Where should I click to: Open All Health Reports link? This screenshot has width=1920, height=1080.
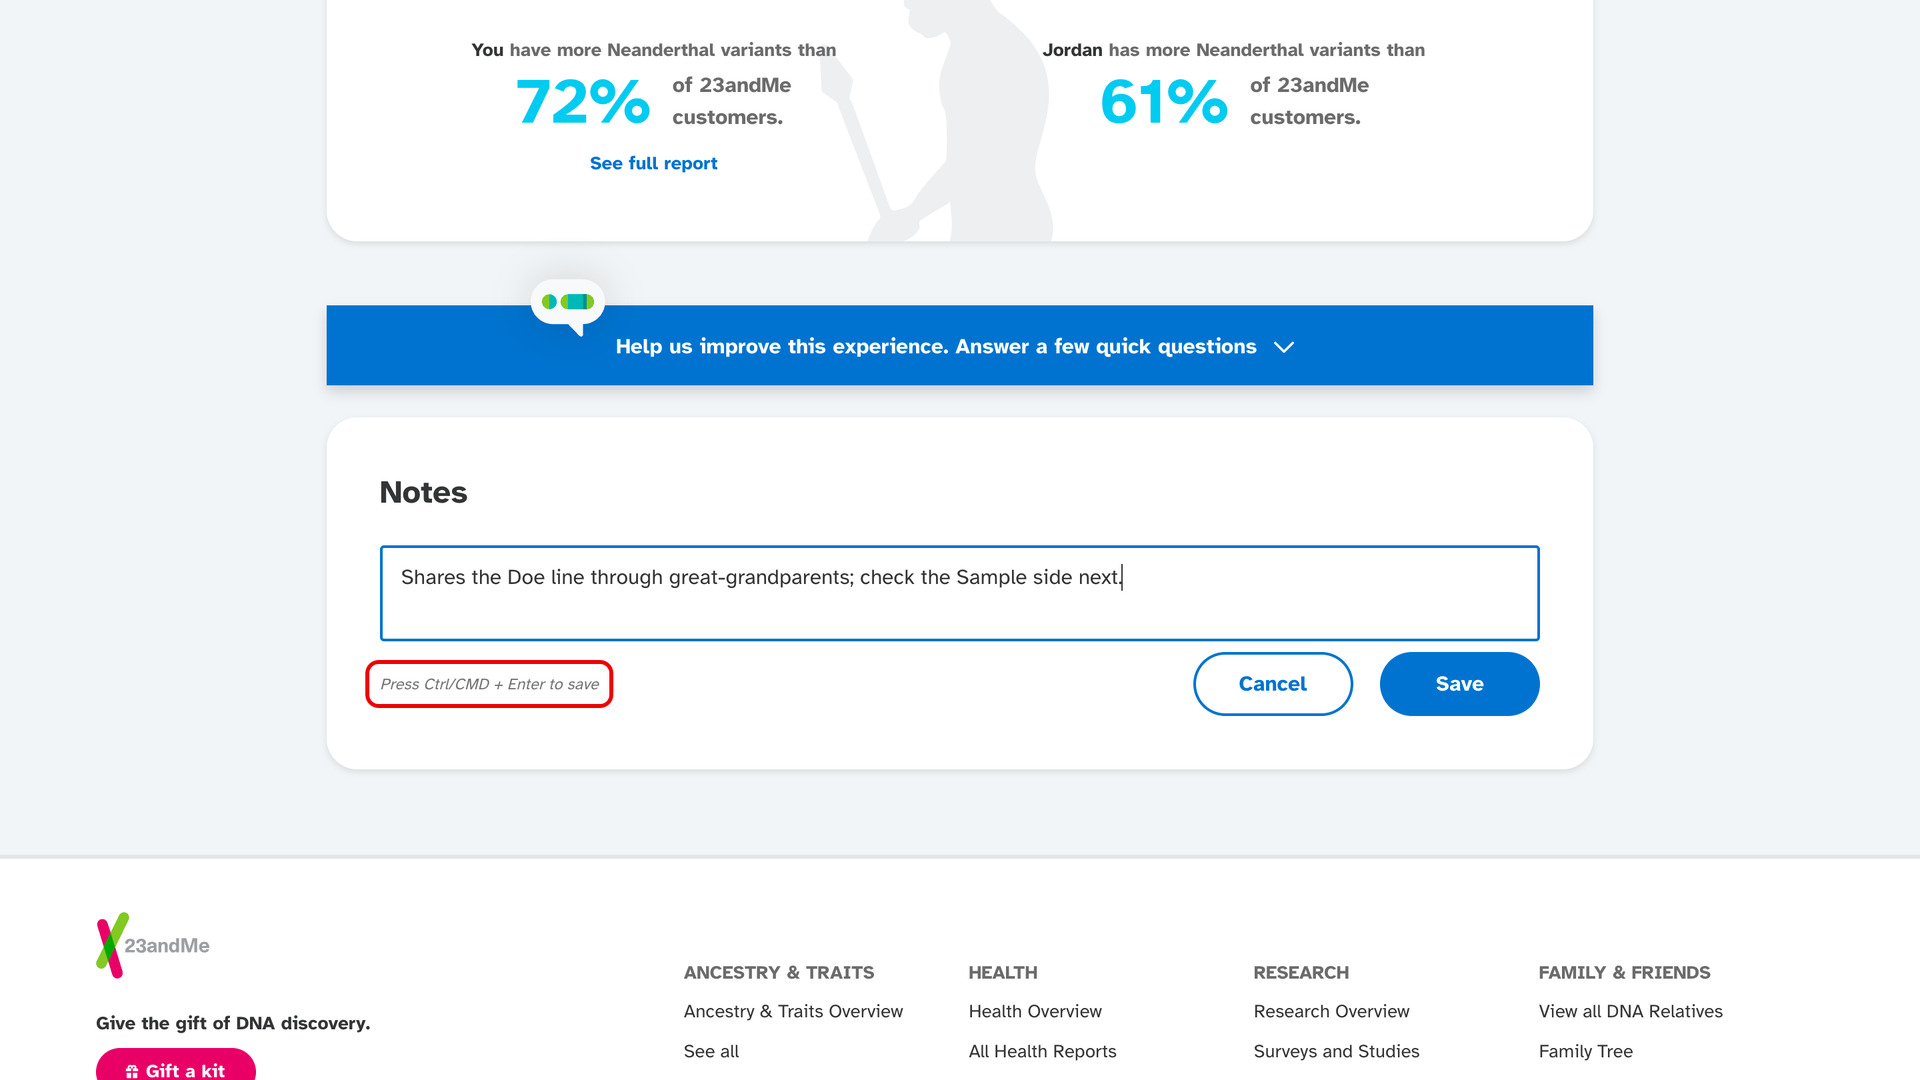pyautogui.click(x=1042, y=1051)
